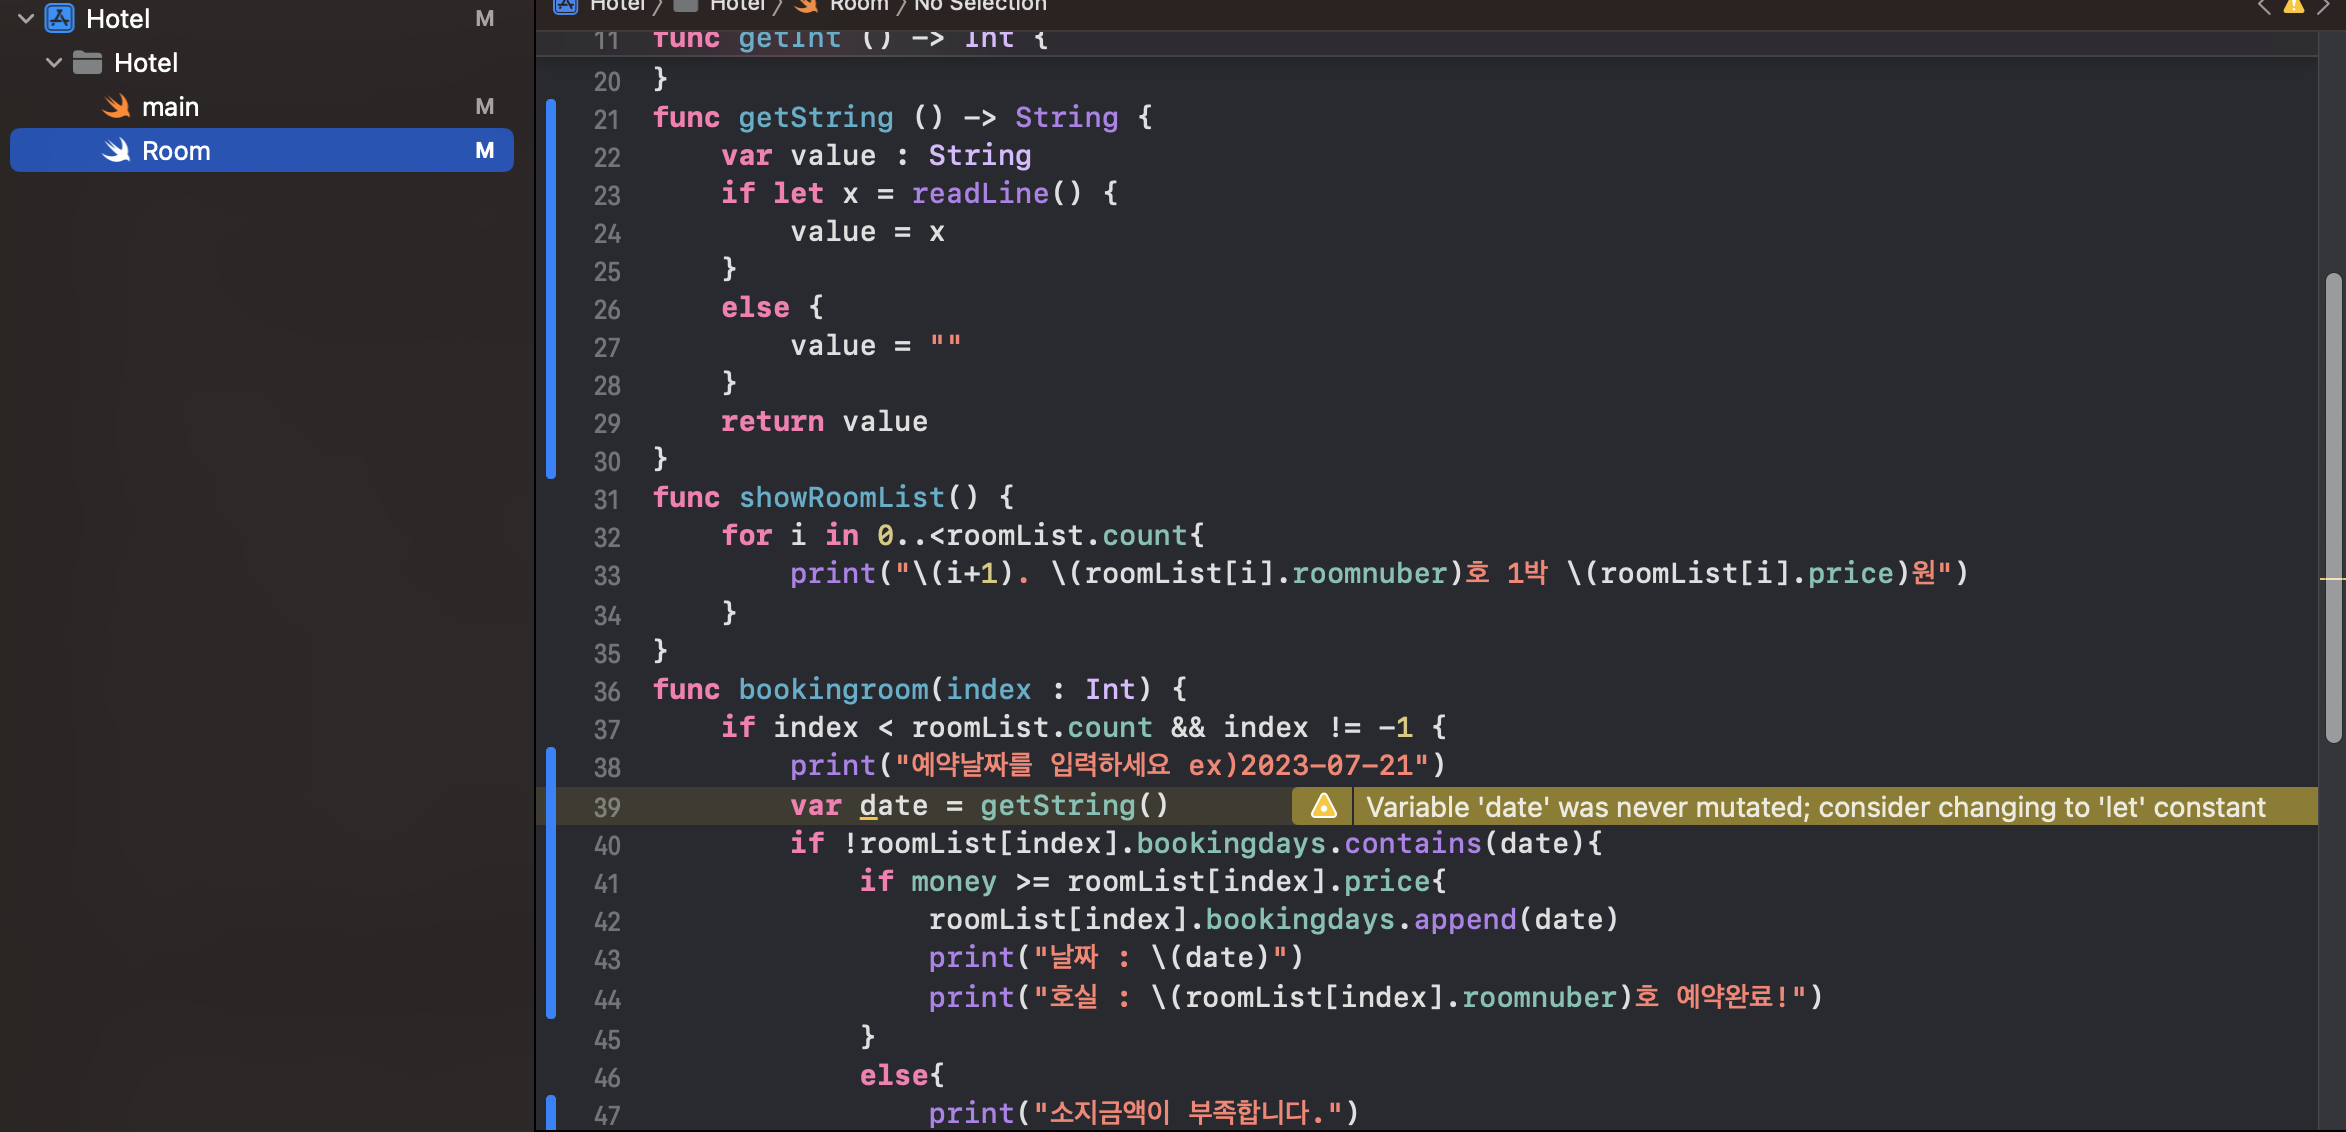
Task: Go to previous issue arrow
Action: (2264, 7)
